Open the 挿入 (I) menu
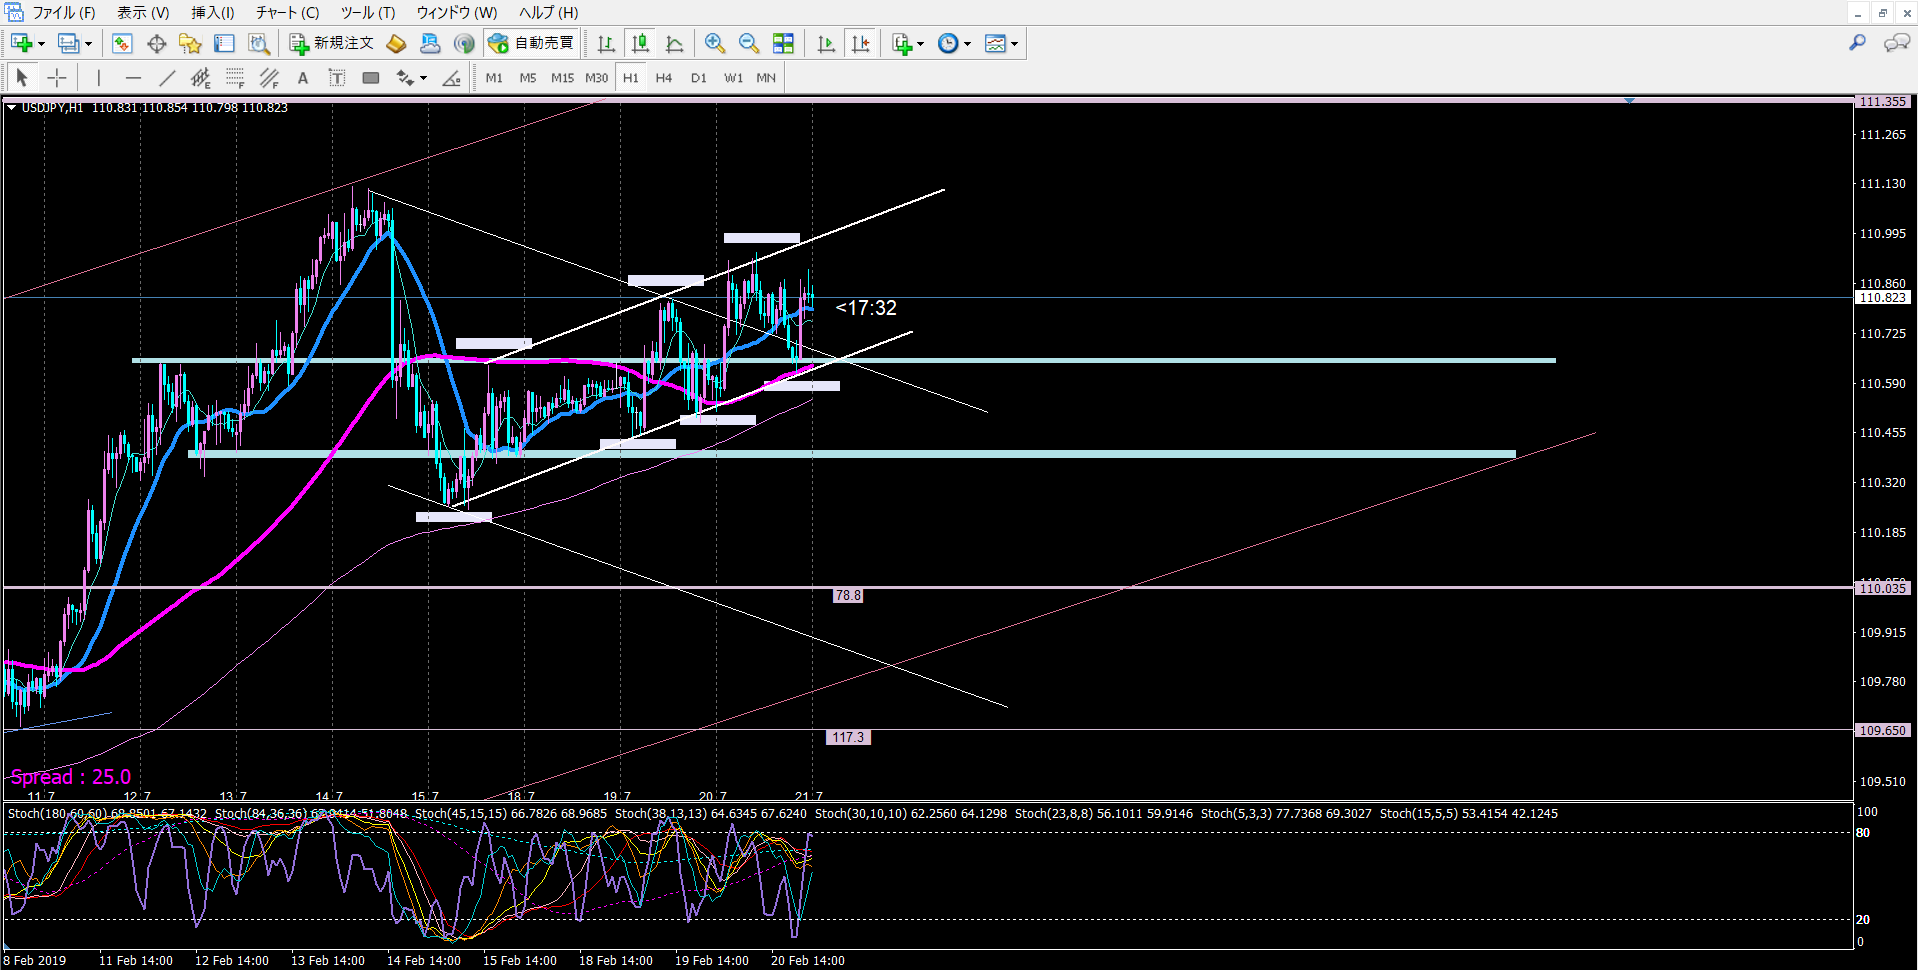Image resolution: width=1918 pixels, height=970 pixels. pyautogui.click(x=213, y=13)
